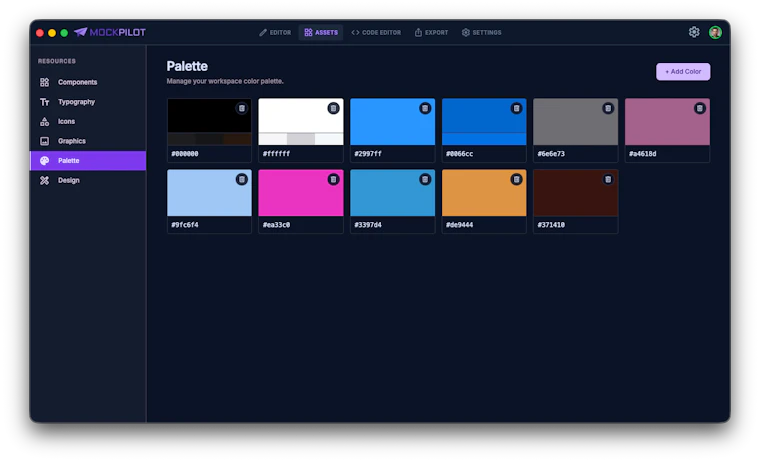Delete the #de9444 color swatch

coord(516,179)
